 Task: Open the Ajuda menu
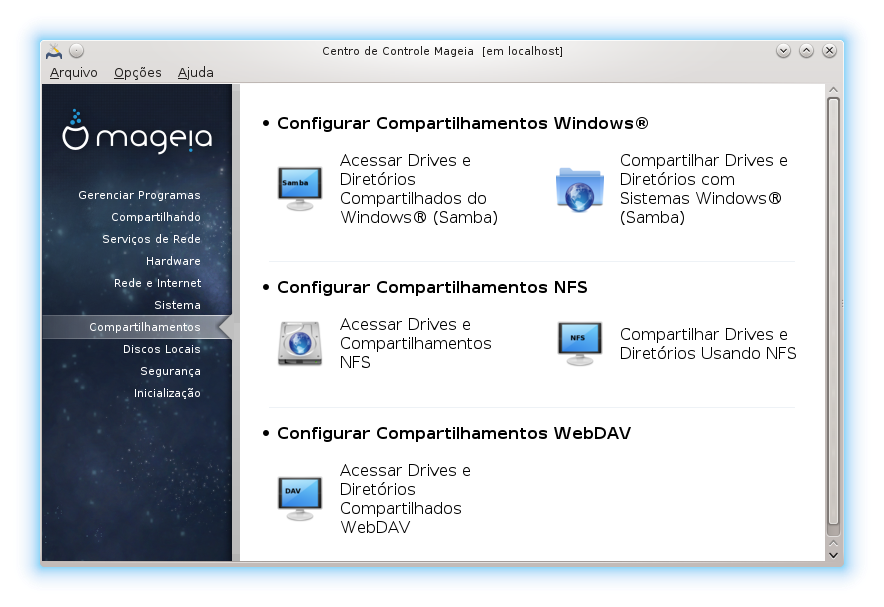tap(196, 73)
